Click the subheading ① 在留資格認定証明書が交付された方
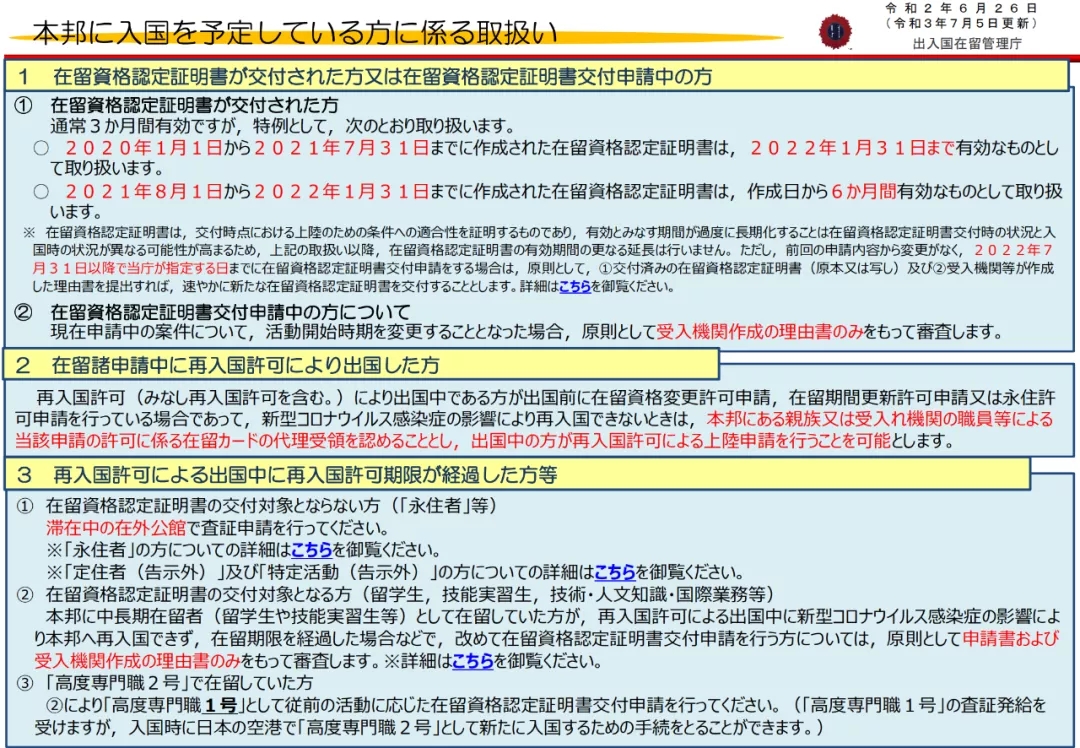This screenshot has height=748, width=1080. [x=176, y=105]
